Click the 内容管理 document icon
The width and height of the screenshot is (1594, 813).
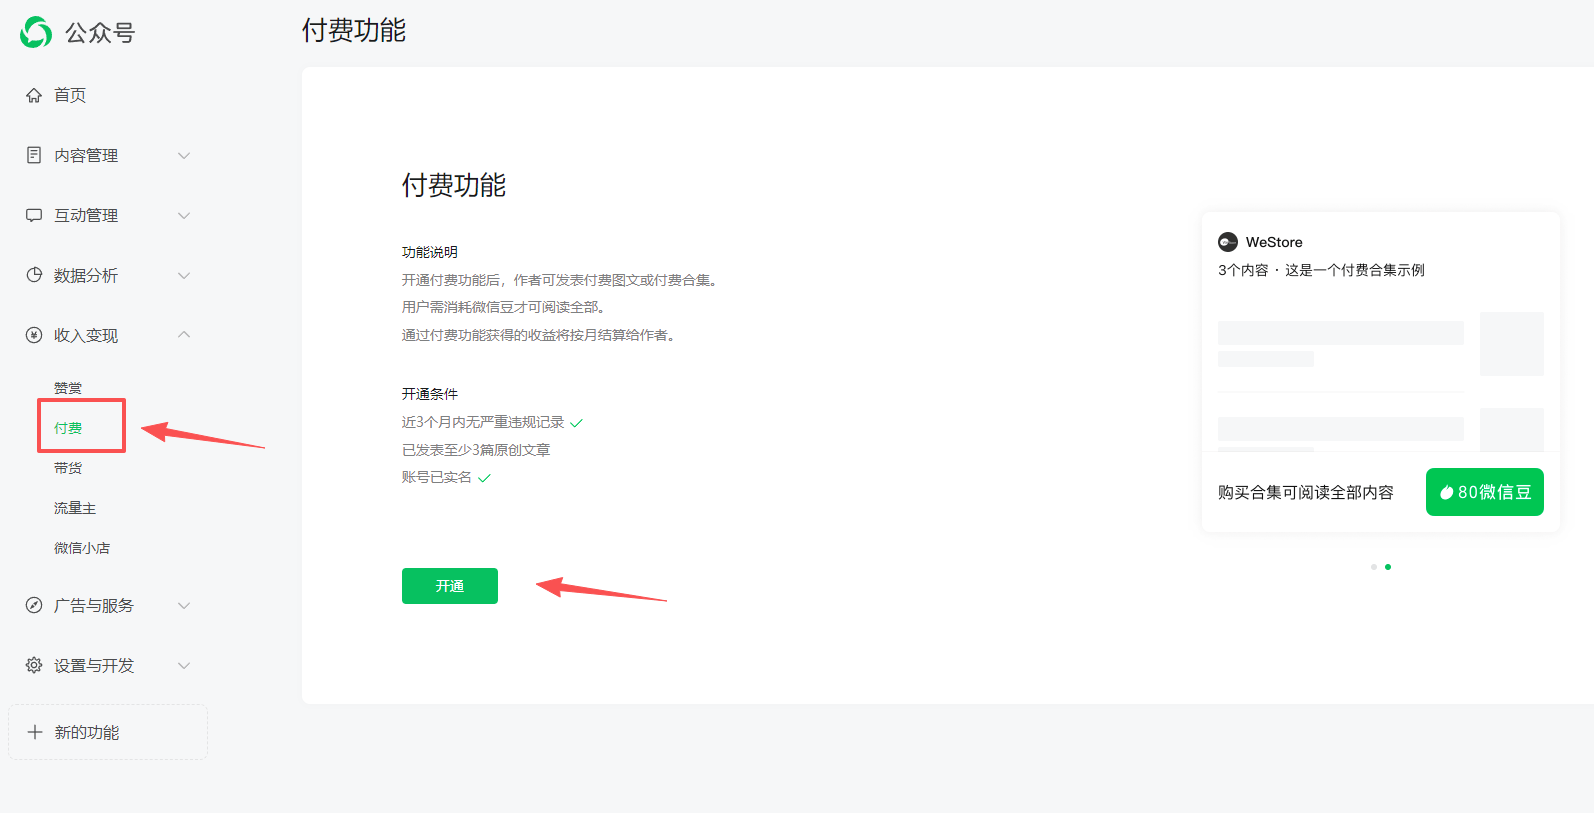click(x=34, y=155)
